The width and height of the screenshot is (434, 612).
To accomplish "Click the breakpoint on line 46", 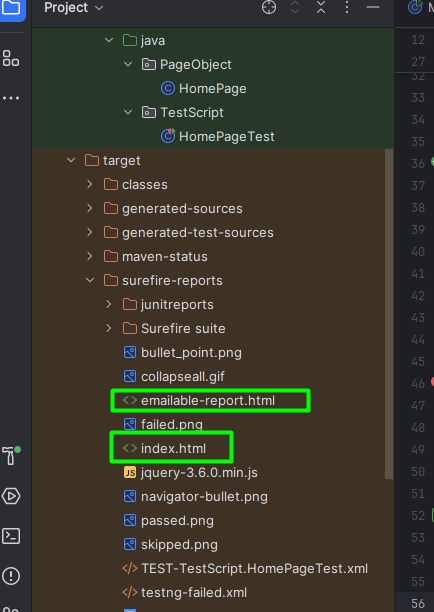I will tap(432, 381).
